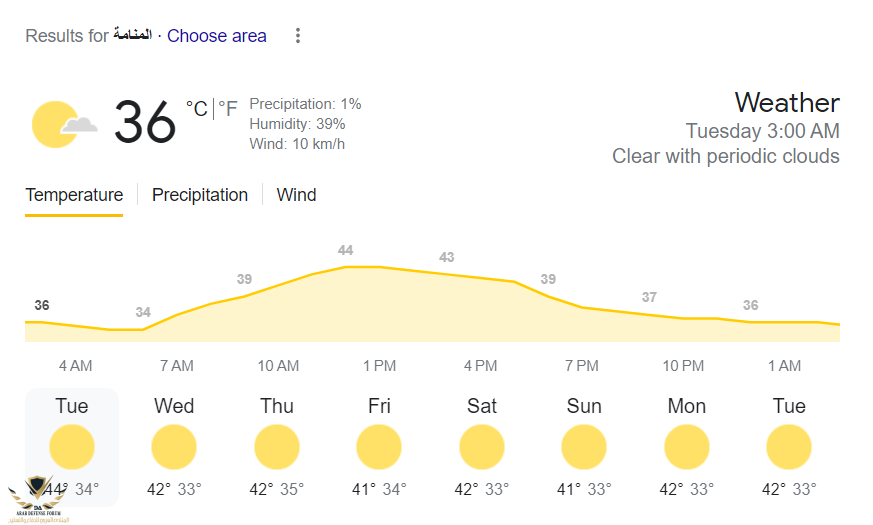
Task: Switch to the Precipitation tab
Action: pos(200,195)
